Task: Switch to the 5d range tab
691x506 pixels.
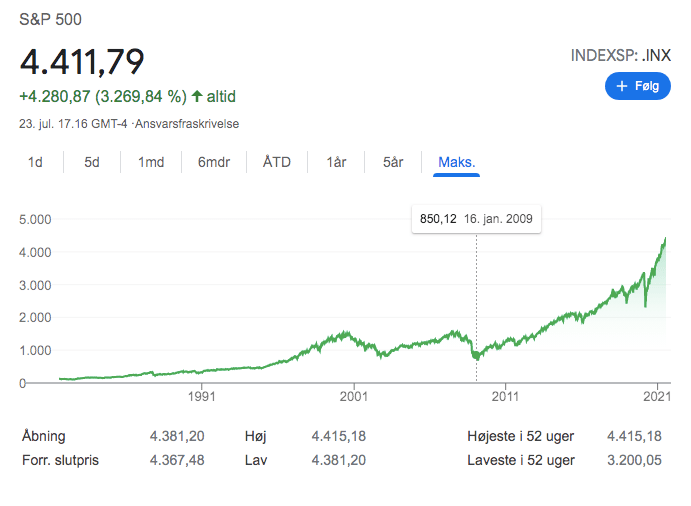Action: pos(92,162)
